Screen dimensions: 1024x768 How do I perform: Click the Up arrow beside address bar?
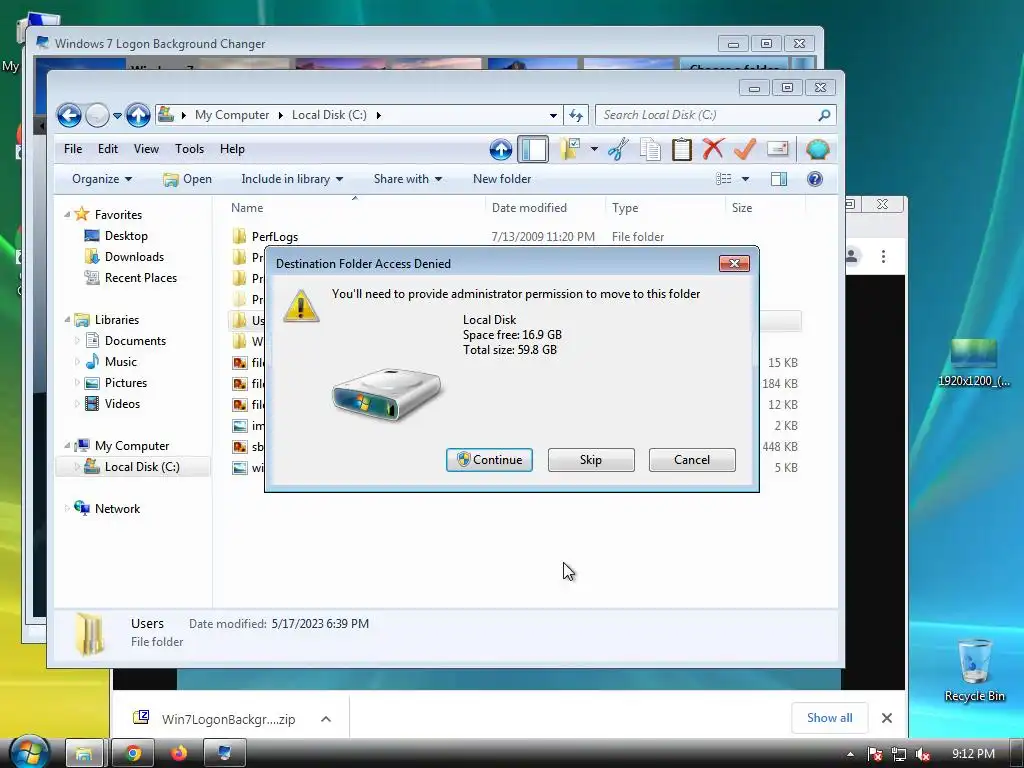point(138,116)
